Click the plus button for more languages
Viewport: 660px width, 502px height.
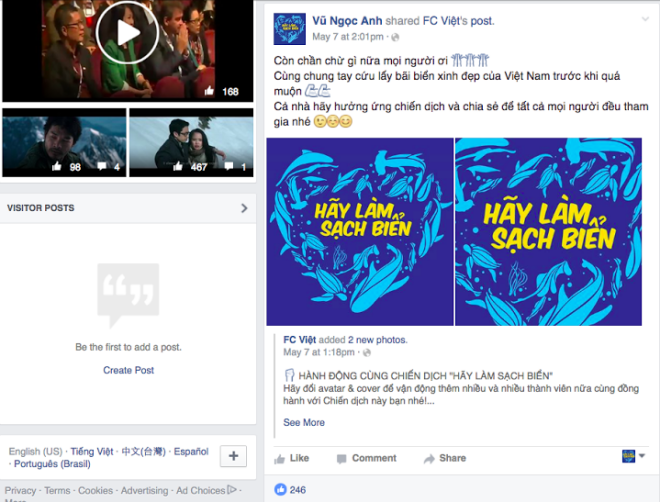point(232,456)
